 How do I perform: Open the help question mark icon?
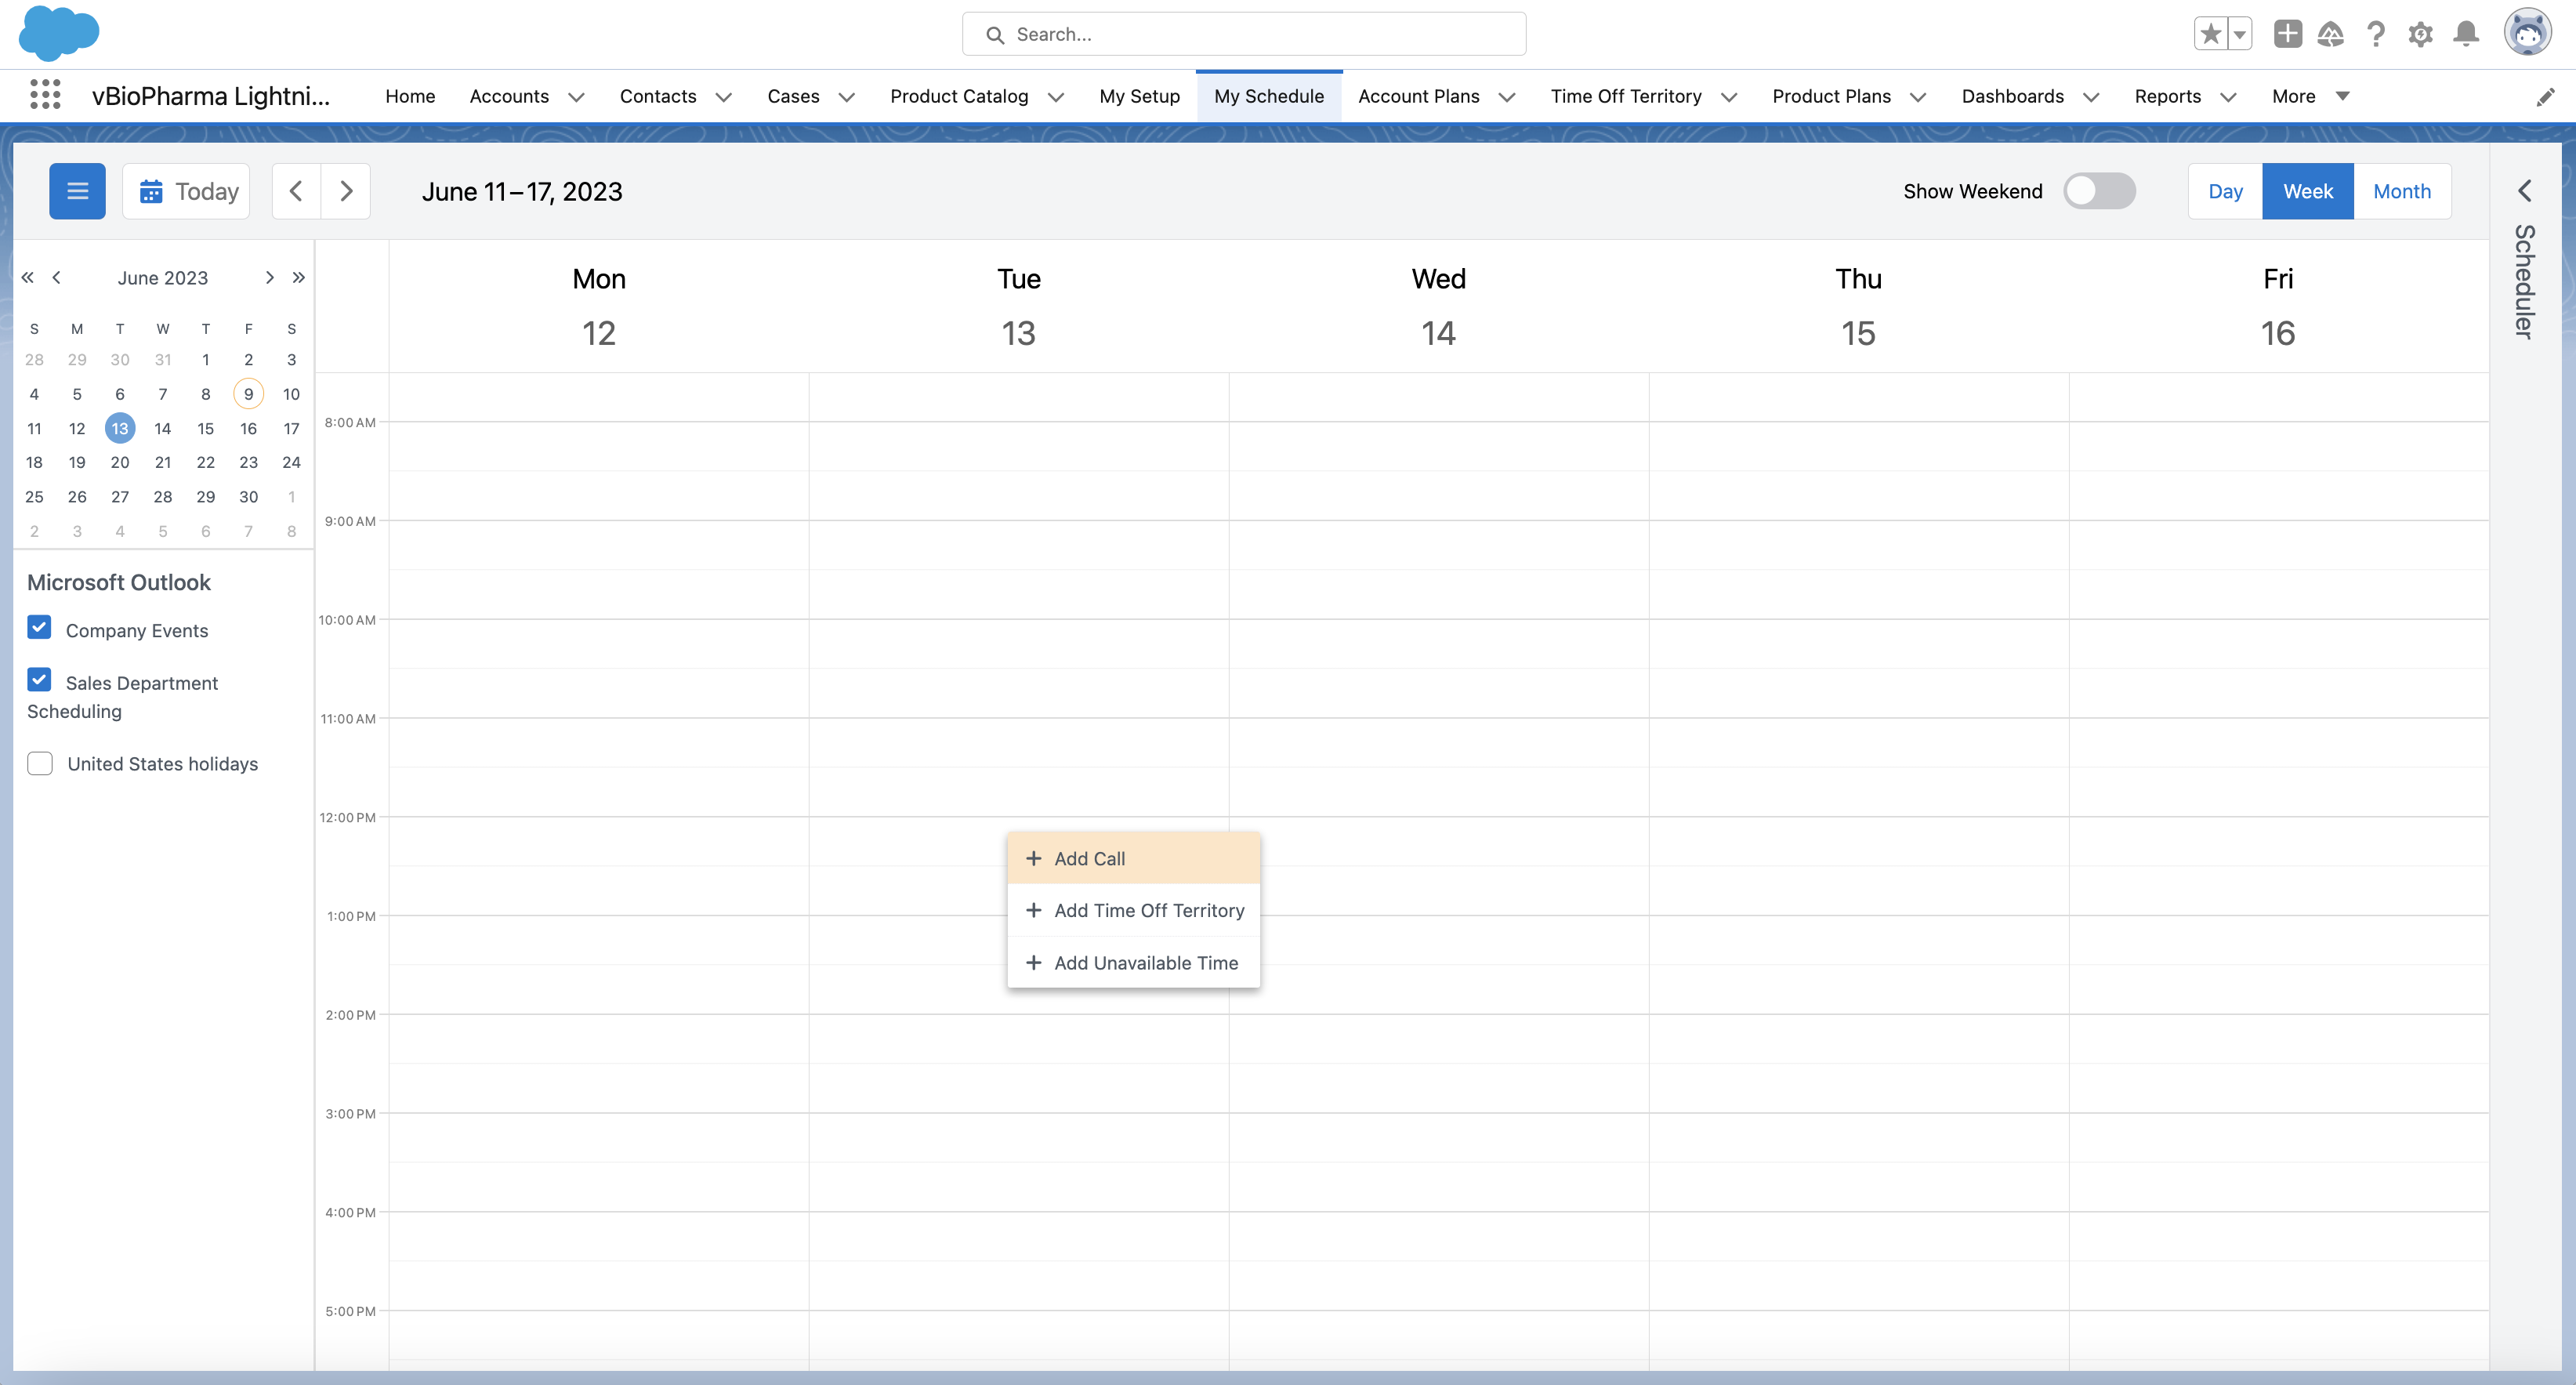click(2375, 34)
